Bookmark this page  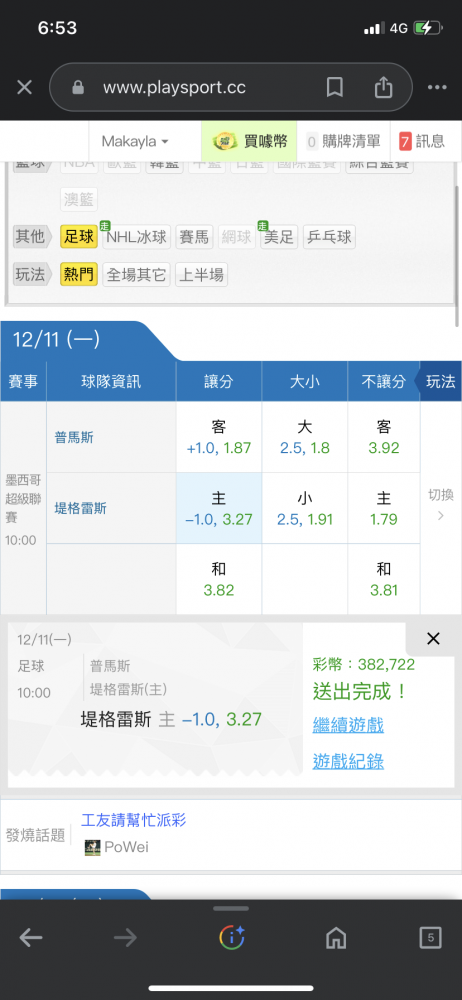tap(334, 87)
